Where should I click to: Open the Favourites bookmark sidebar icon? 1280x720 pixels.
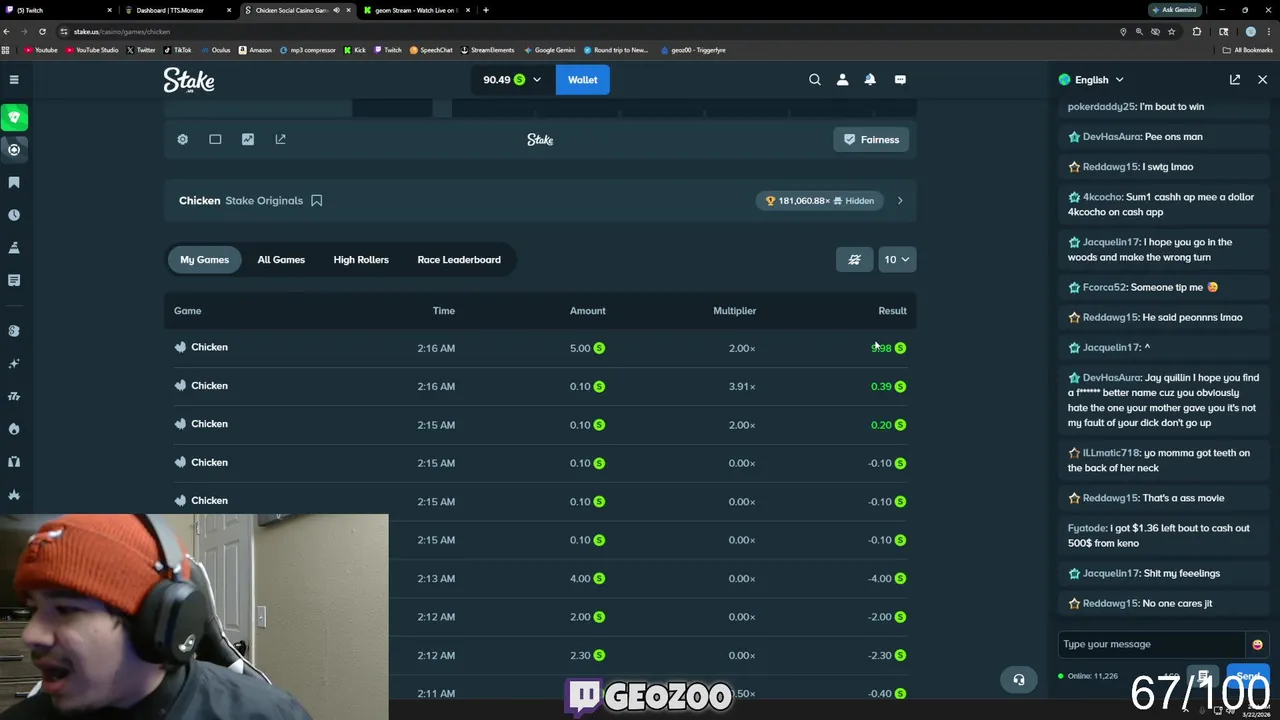pyautogui.click(x=14, y=182)
